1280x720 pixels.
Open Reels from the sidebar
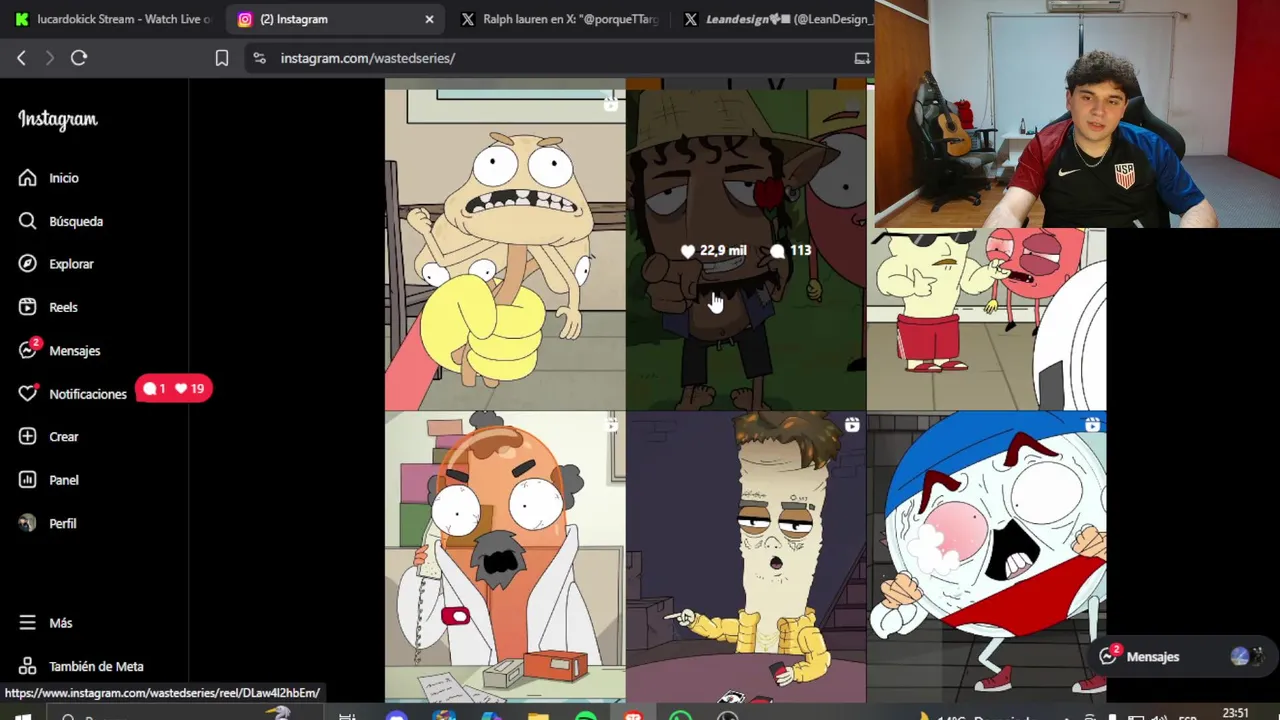coord(48,307)
